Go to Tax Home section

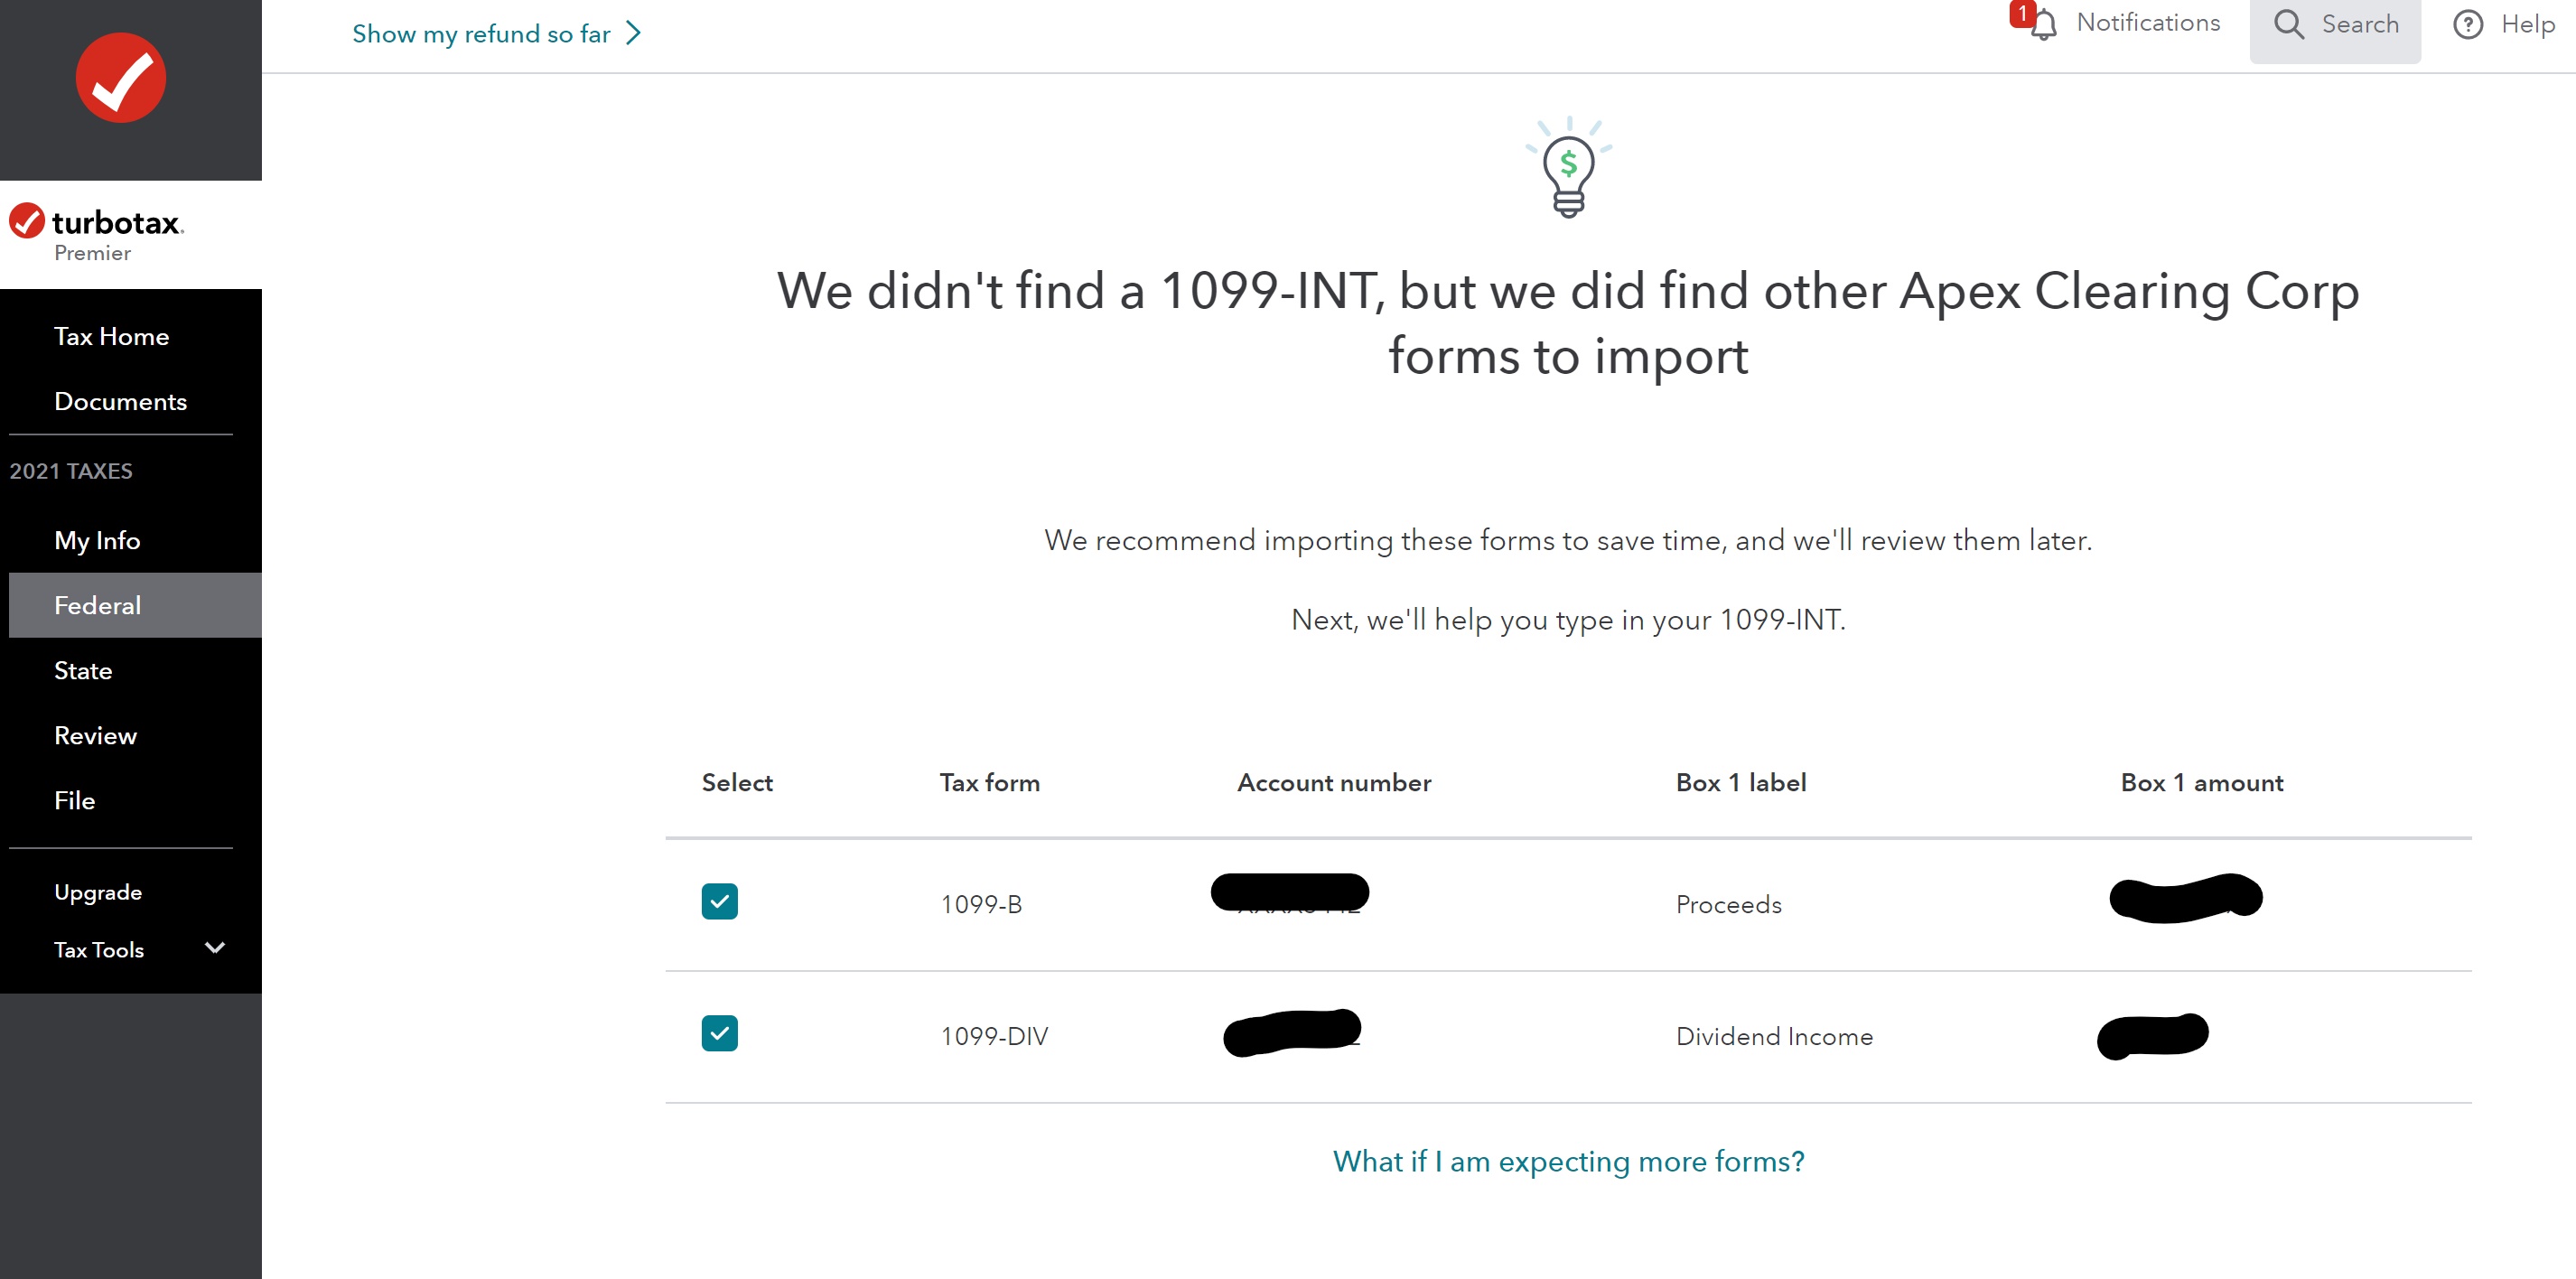point(111,336)
